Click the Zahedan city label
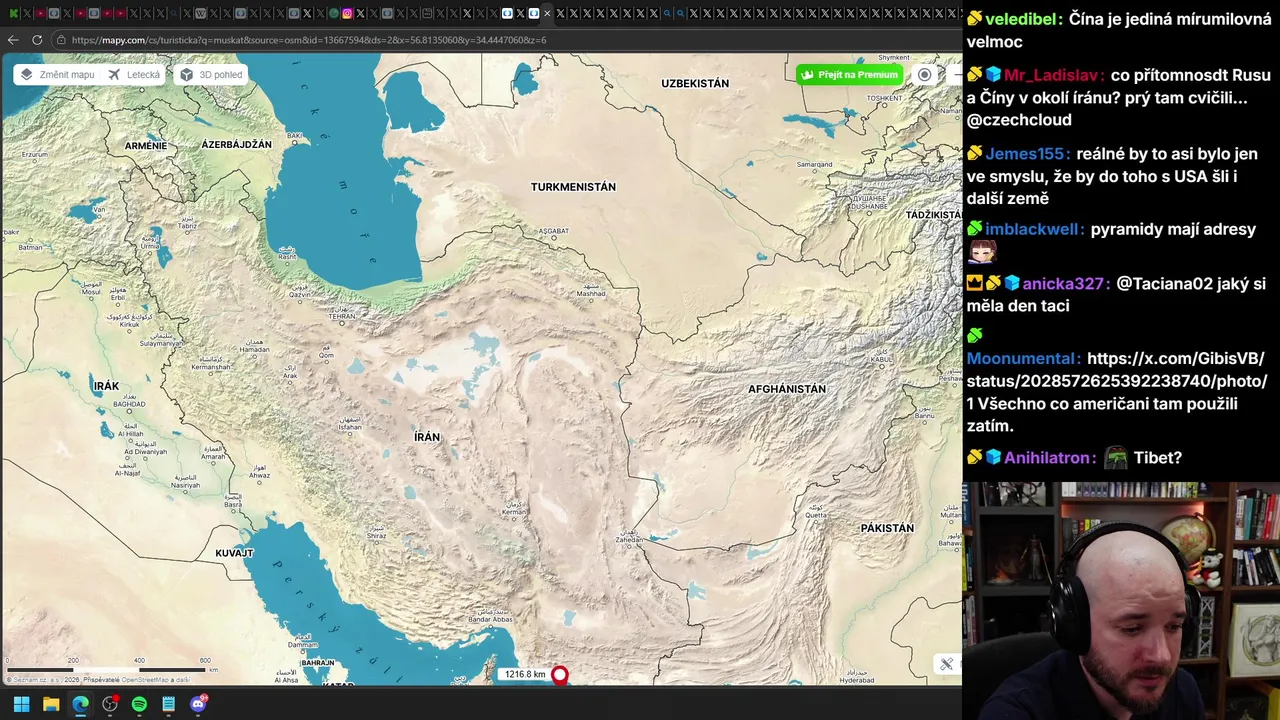The image size is (1280, 720). pos(630,540)
